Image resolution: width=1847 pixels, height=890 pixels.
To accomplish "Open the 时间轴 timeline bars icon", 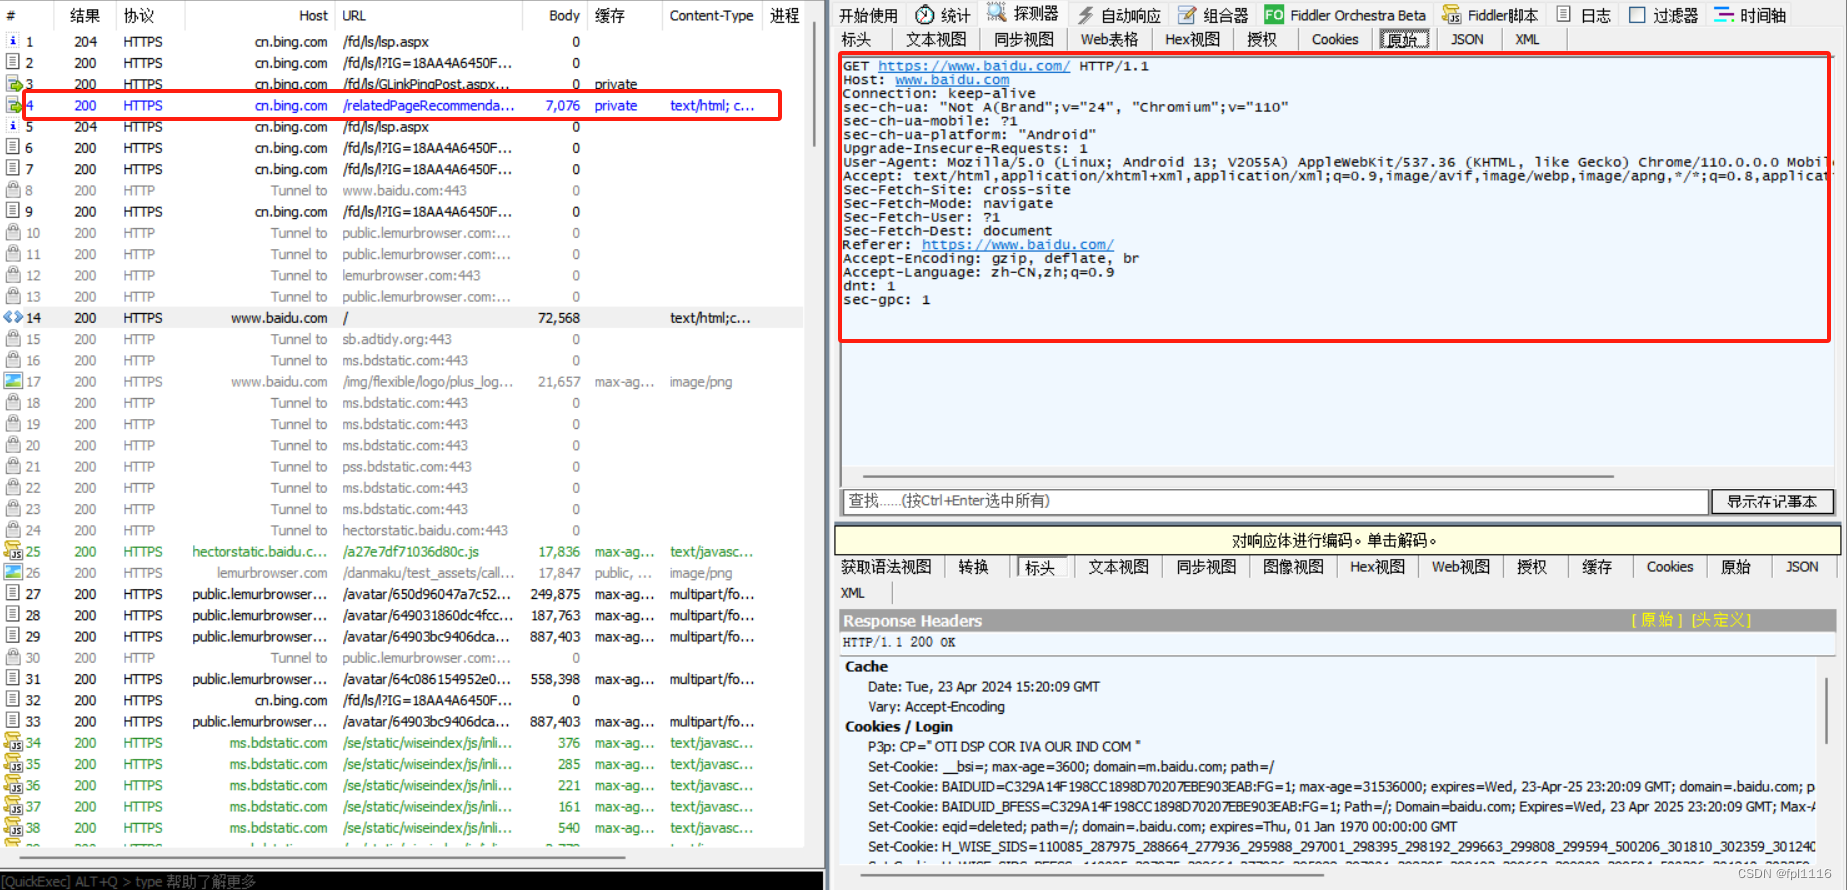I will pyautogui.click(x=1724, y=15).
